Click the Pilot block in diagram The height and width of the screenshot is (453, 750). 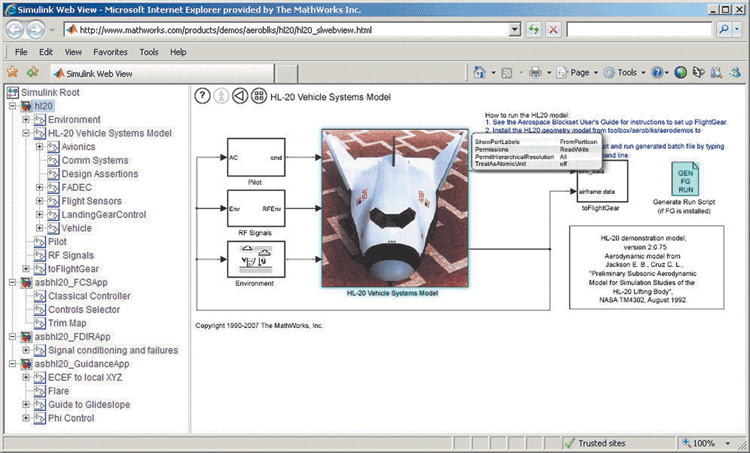tap(256, 157)
